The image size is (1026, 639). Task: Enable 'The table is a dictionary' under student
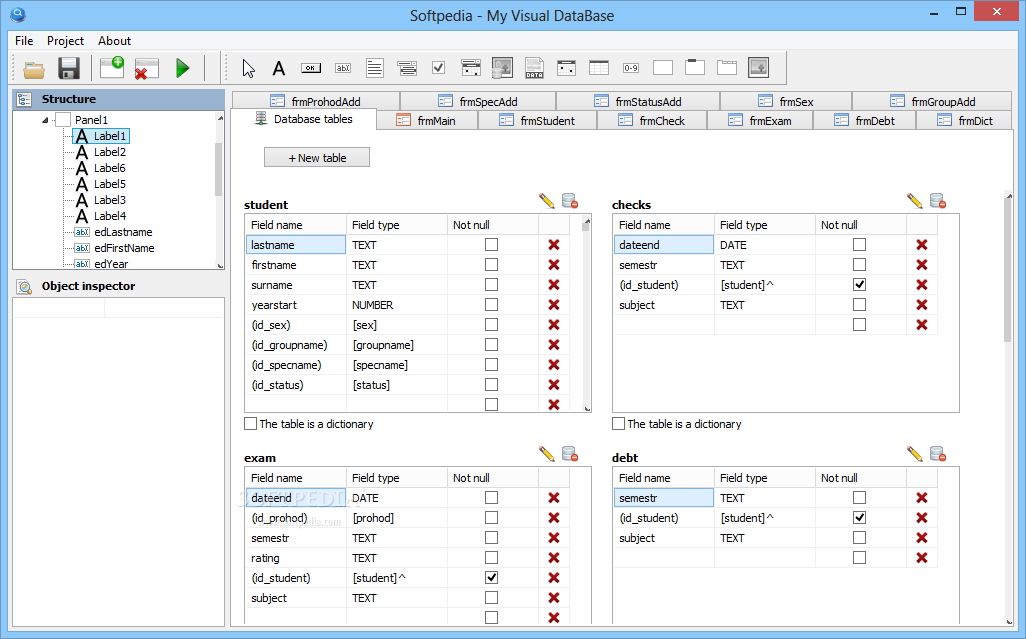251,424
